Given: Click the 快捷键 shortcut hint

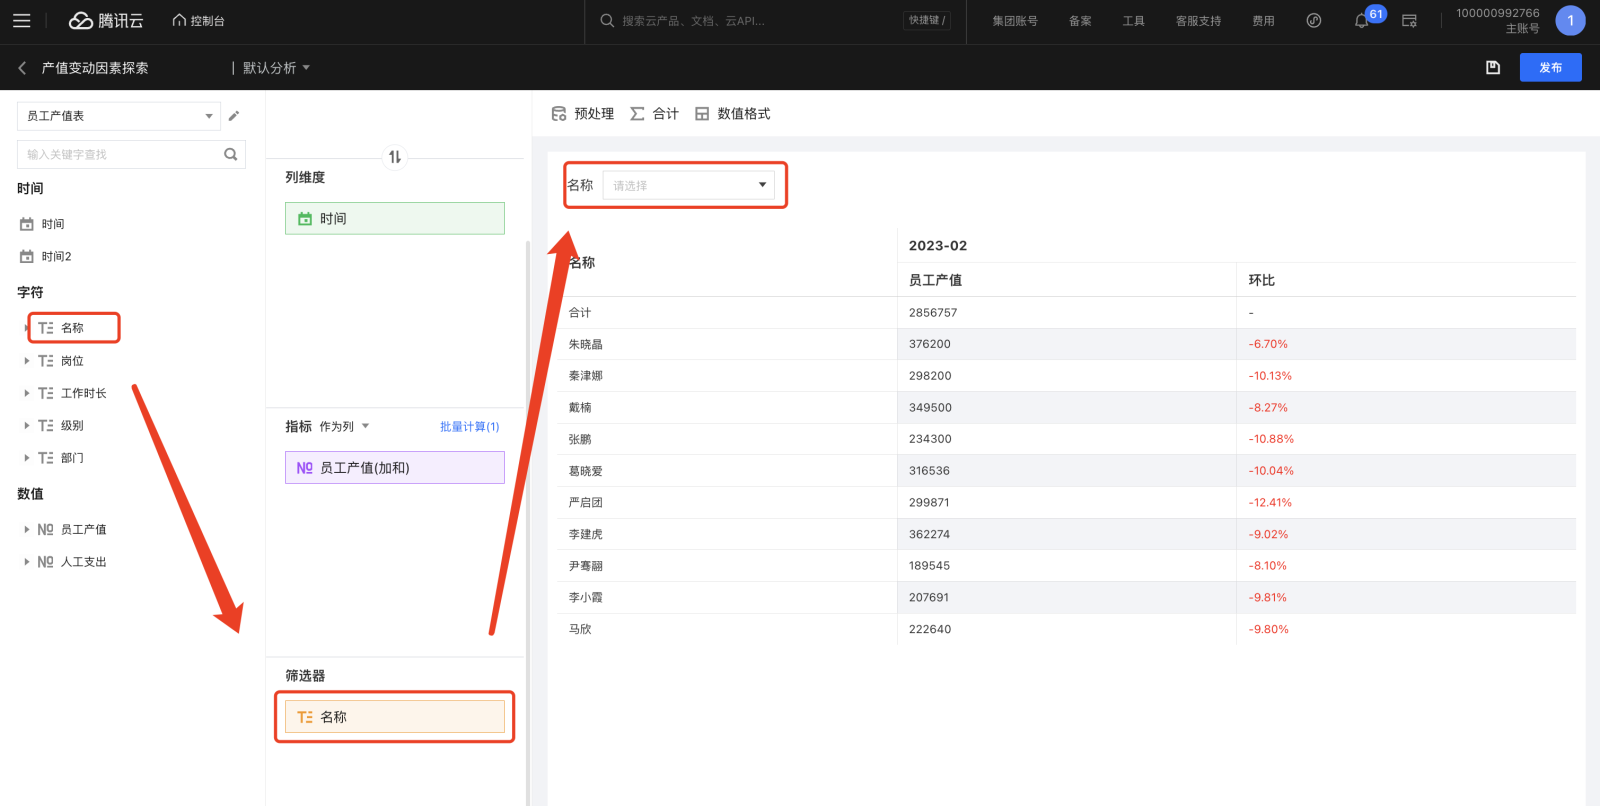Looking at the screenshot, I should click(927, 20).
